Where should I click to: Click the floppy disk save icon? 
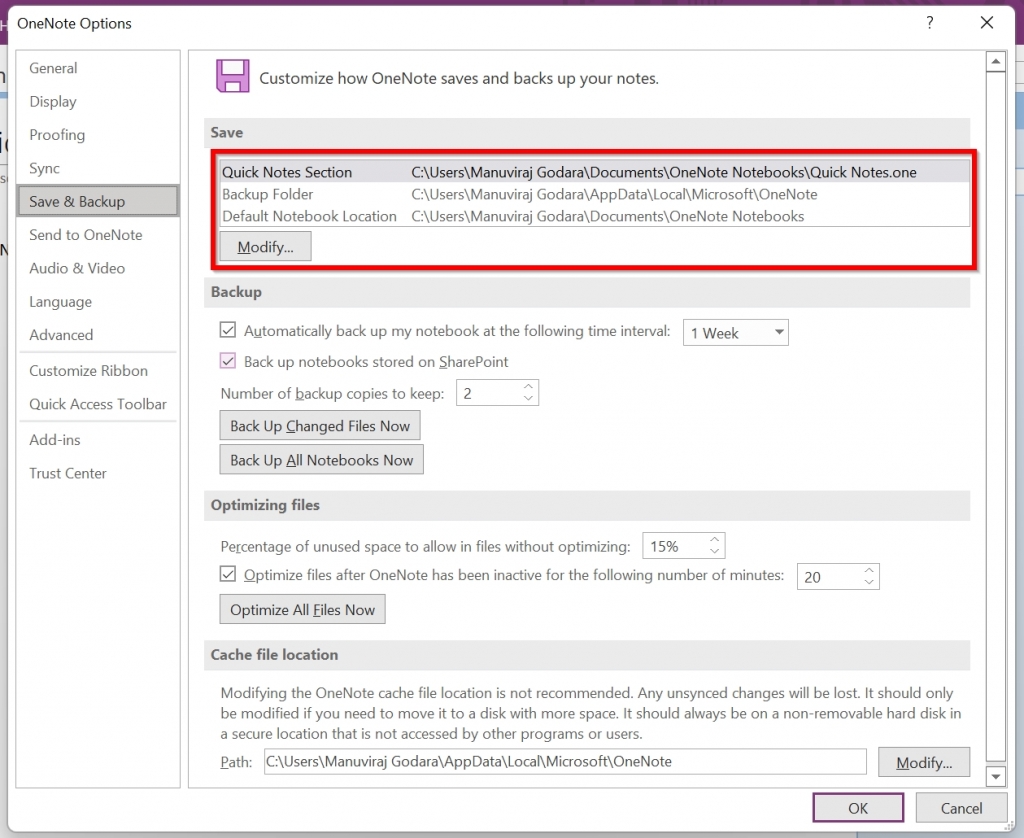point(232,75)
